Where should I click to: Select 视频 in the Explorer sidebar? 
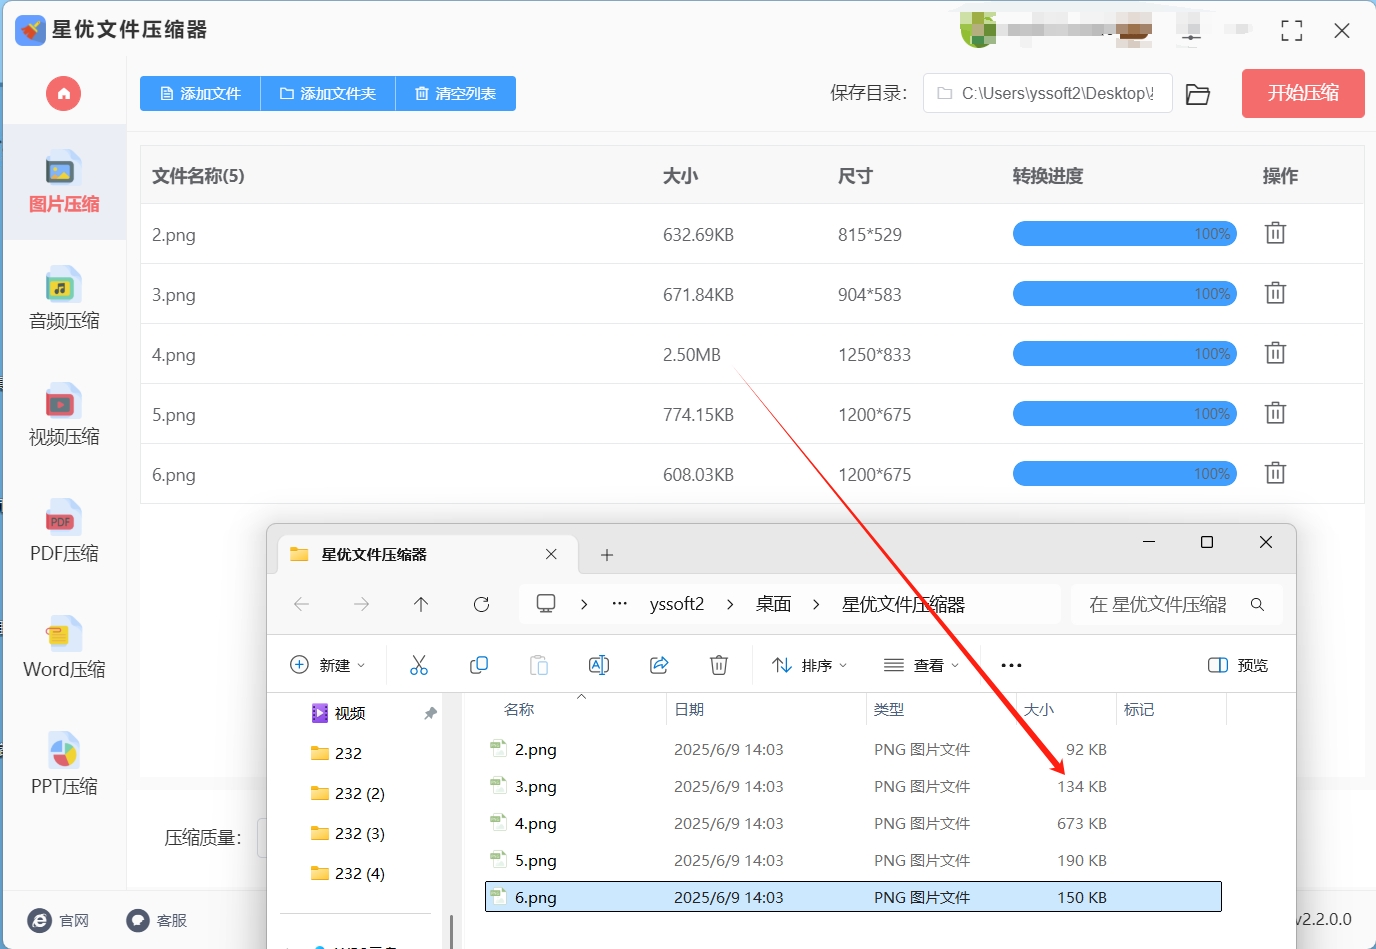pyautogui.click(x=350, y=713)
